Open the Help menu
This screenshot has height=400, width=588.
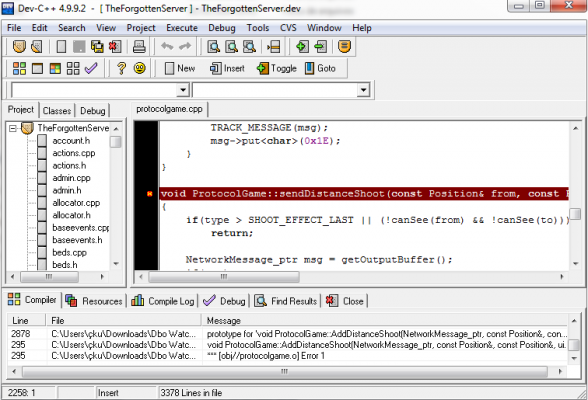tap(362, 28)
